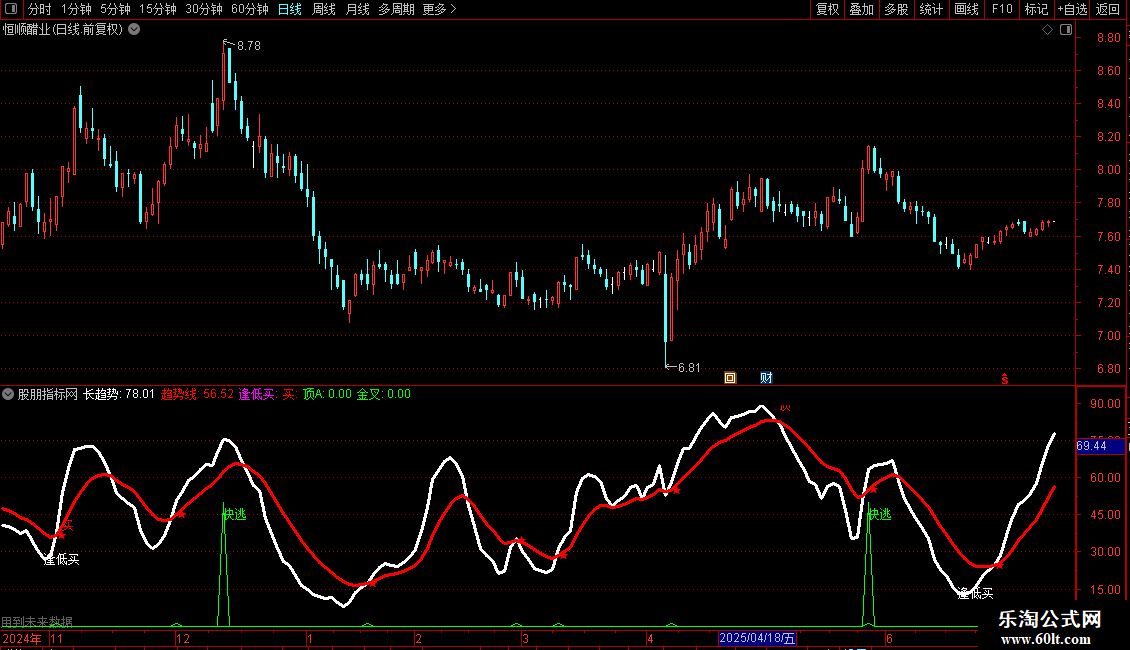Switch to 周线 weekly chart
The height and width of the screenshot is (650, 1130).
pos(324,9)
